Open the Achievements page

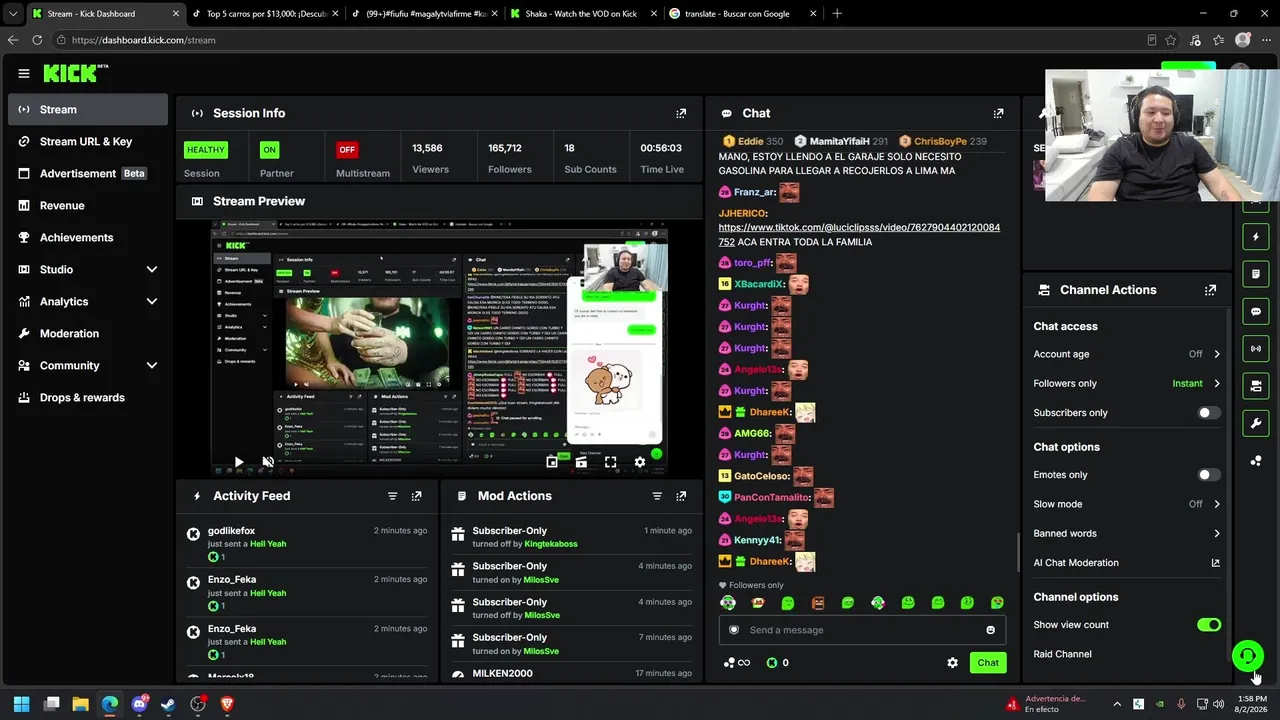click(x=88, y=238)
